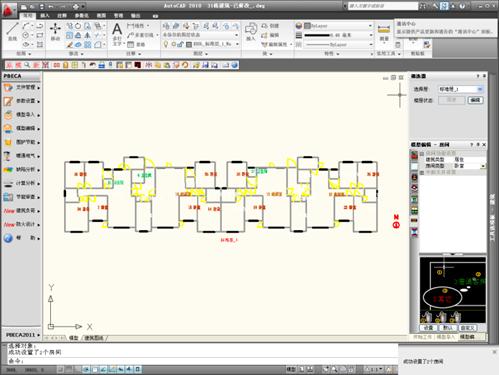499x375 pixels.
Task: Toggle the layer lock padlock icon
Action: point(181,44)
